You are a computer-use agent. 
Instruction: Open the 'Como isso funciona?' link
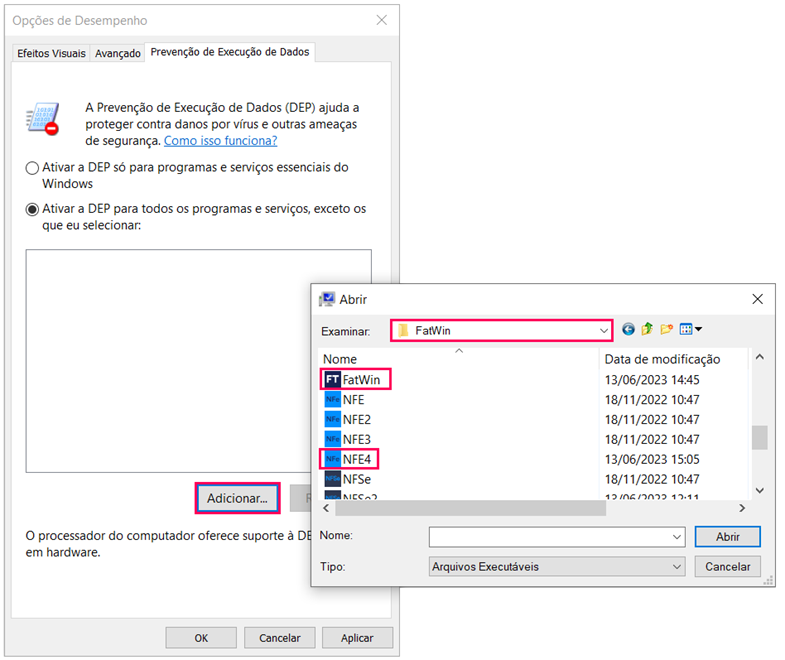tap(220, 141)
